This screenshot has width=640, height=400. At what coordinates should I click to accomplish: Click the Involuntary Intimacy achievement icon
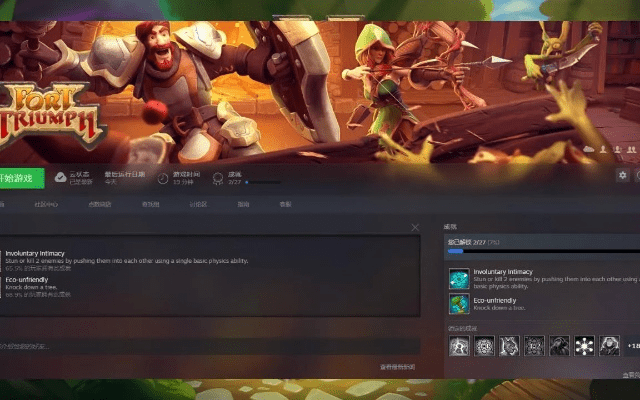pyautogui.click(x=459, y=278)
